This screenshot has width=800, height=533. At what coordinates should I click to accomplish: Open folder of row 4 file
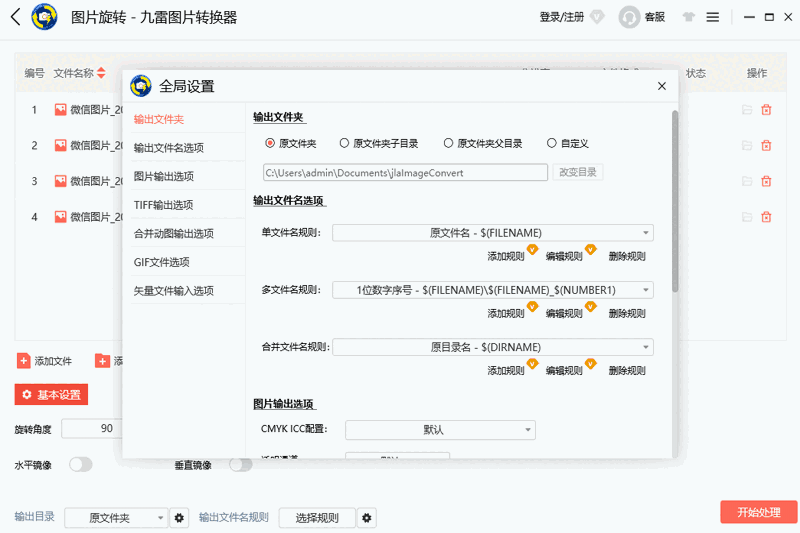pyautogui.click(x=747, y=217)
